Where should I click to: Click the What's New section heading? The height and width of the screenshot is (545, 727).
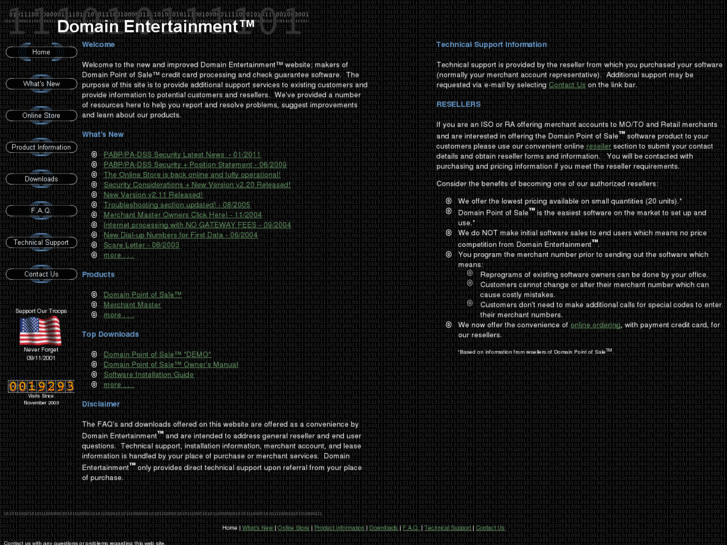[x=102, y=135]
